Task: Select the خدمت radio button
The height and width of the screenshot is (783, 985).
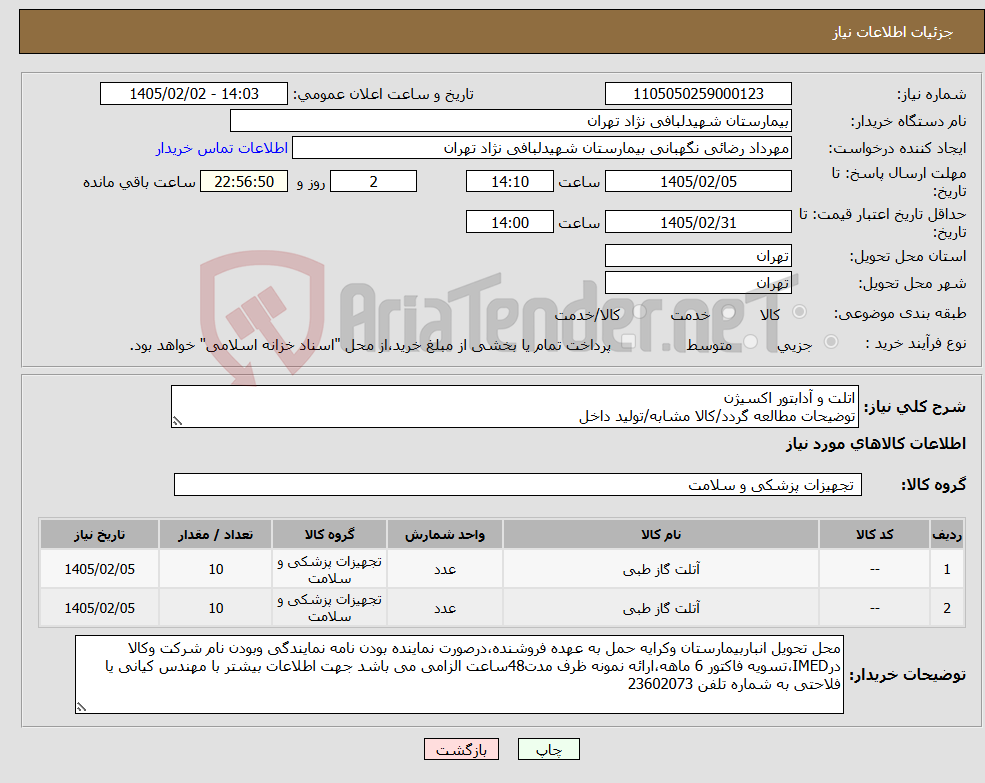Action: pyautogui.click(x=729, y=312)
